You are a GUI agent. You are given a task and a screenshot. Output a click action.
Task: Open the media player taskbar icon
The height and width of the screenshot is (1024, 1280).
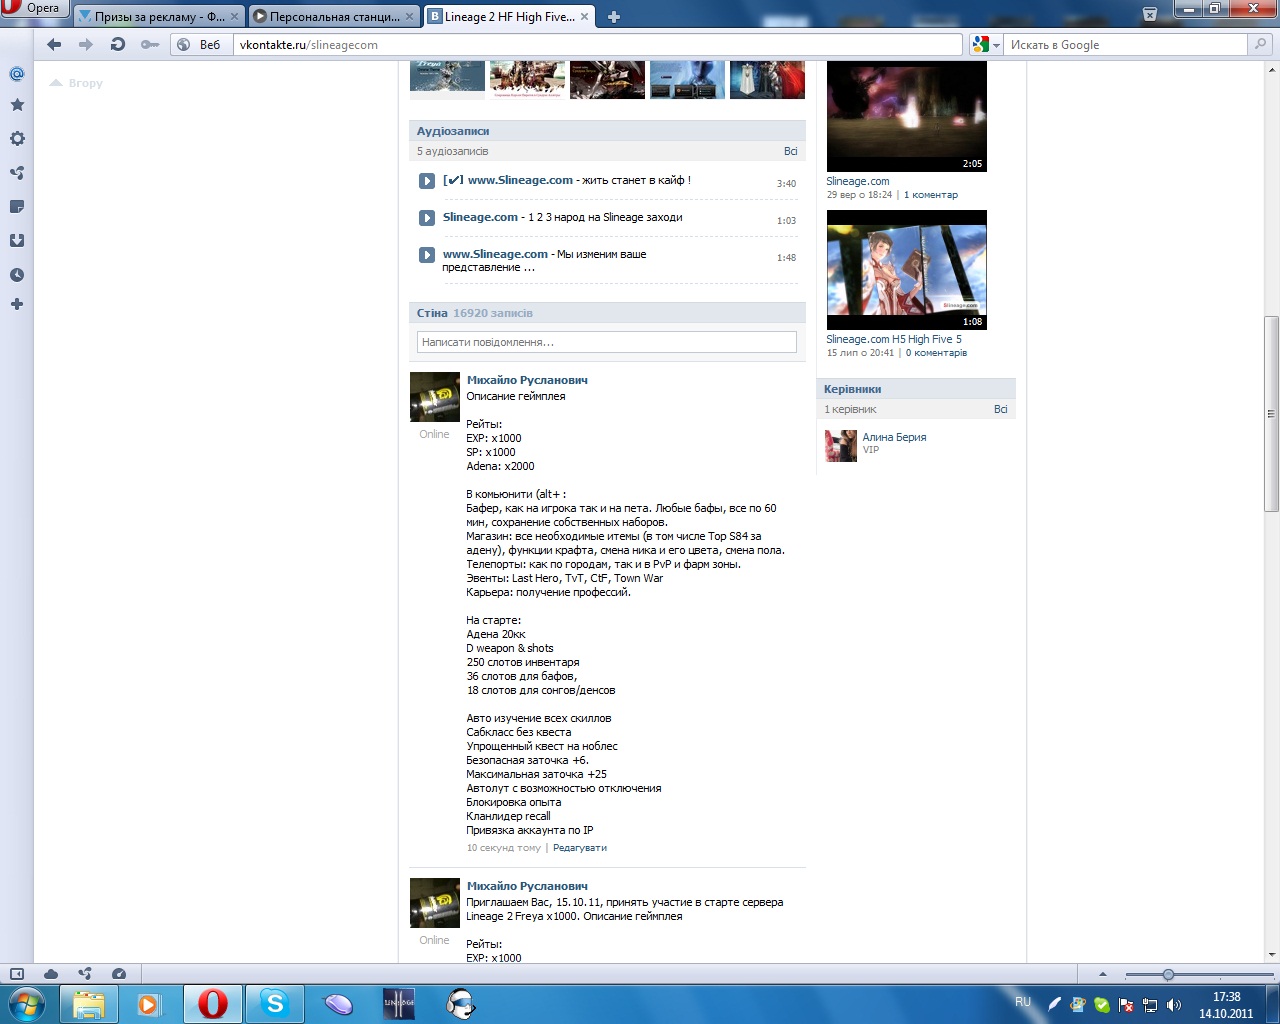pyautogui.click(x=150, y=1004)
